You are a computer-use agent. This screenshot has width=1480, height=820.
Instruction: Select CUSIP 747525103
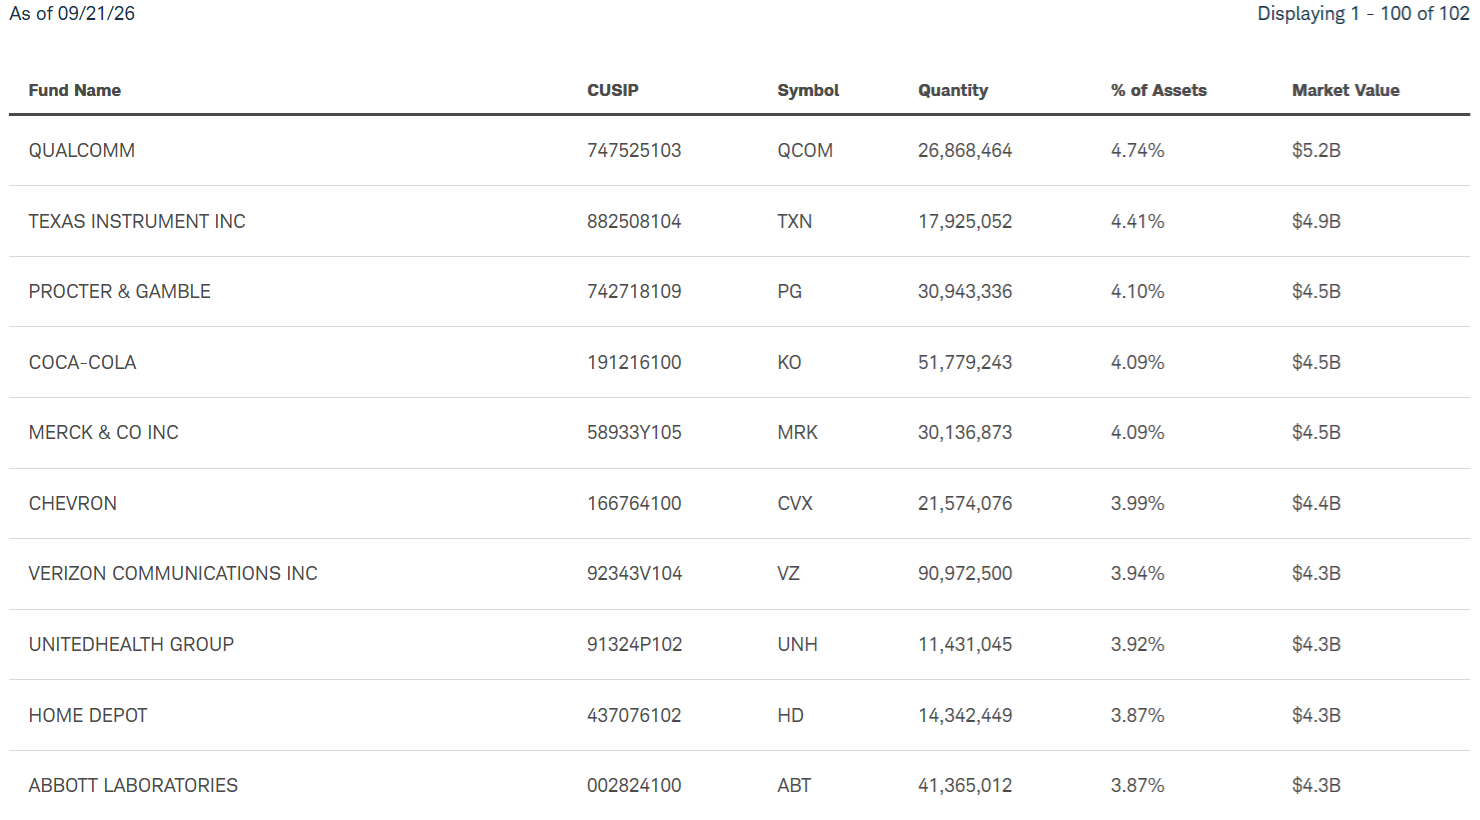coord(634,150)
